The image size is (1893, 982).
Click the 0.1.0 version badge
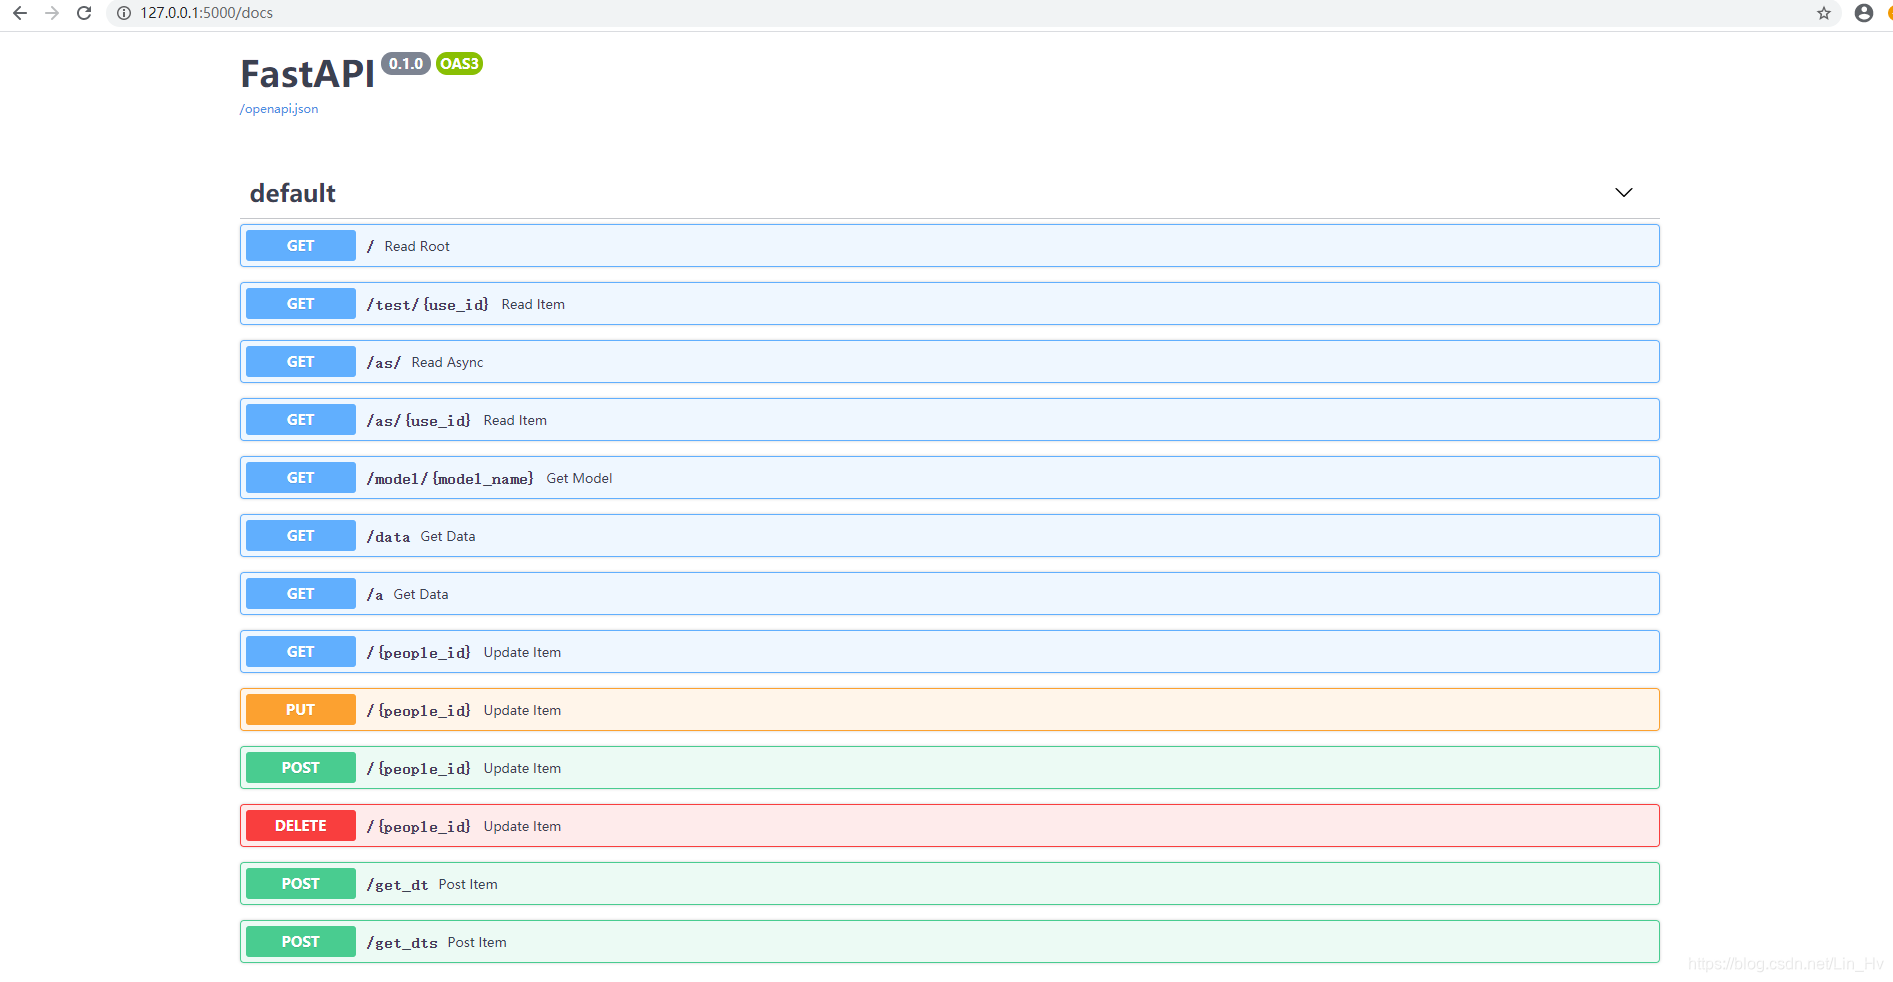coord(406,64)
